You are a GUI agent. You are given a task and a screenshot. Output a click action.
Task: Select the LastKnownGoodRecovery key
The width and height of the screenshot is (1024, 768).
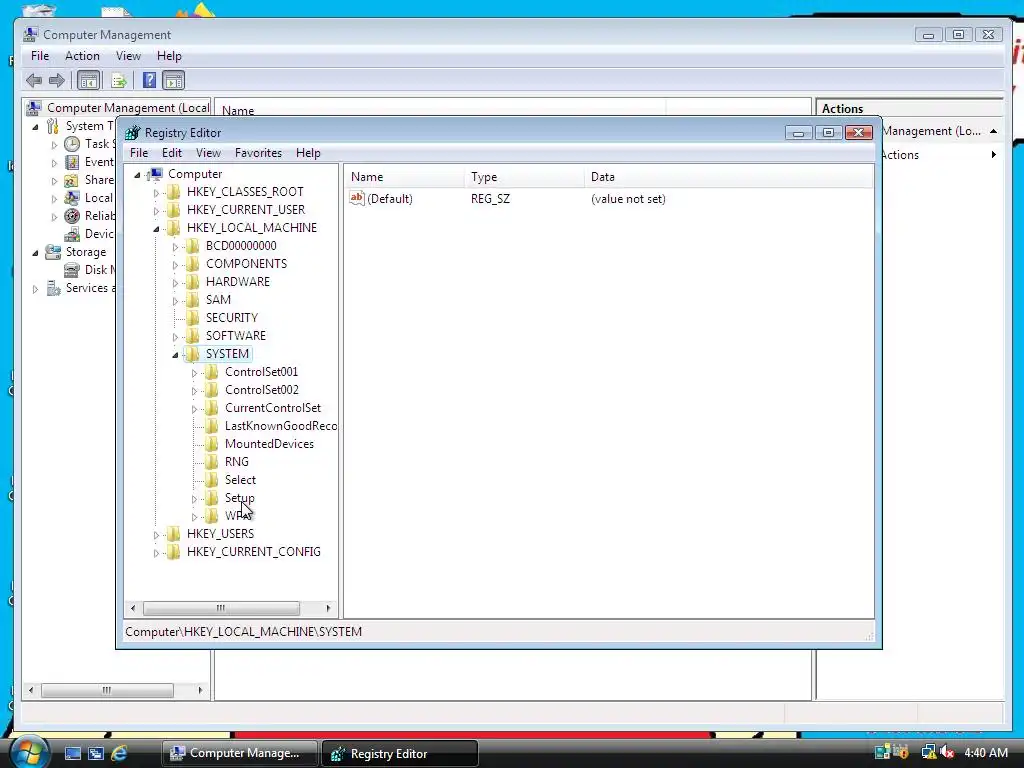(280, 426)
